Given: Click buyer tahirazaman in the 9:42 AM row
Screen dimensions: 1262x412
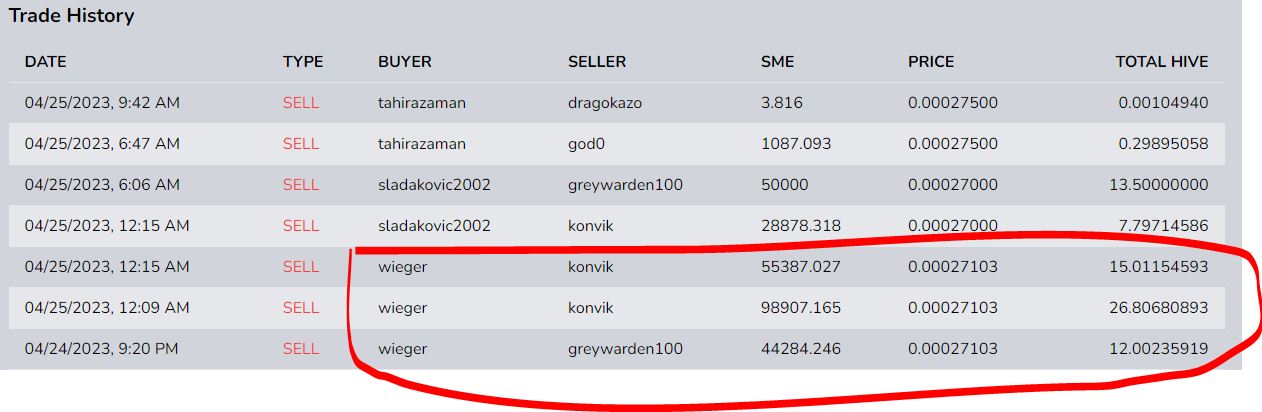Looking at the screenshot, I should [x=422, y=103].
